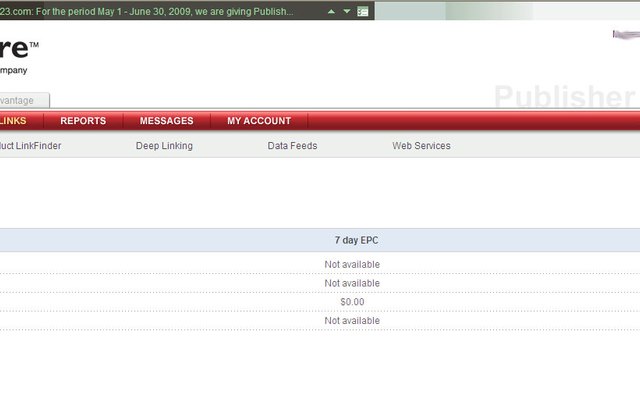The image size is (640, 395).
Task: Open the MY ACCOUNT menu
Action: [259, 121]
